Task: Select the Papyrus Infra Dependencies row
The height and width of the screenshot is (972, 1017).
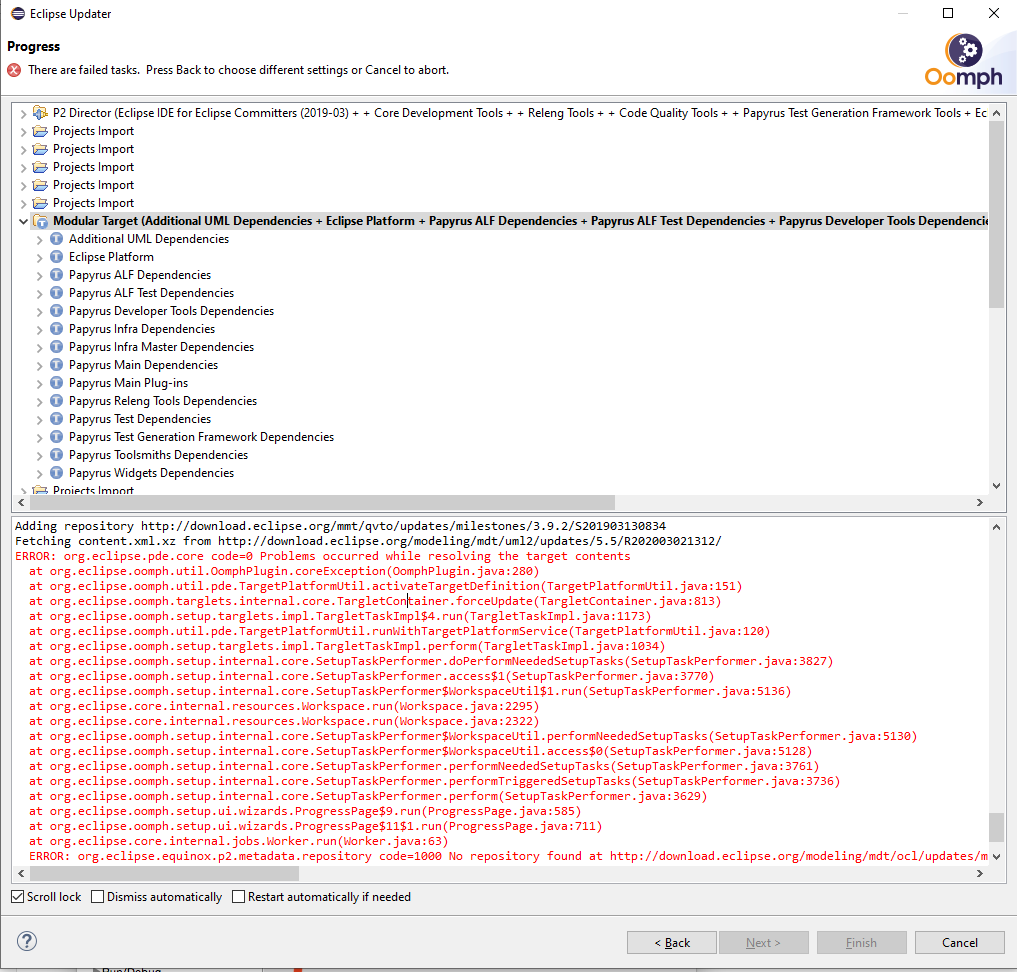Action: (x=142, y=329)
